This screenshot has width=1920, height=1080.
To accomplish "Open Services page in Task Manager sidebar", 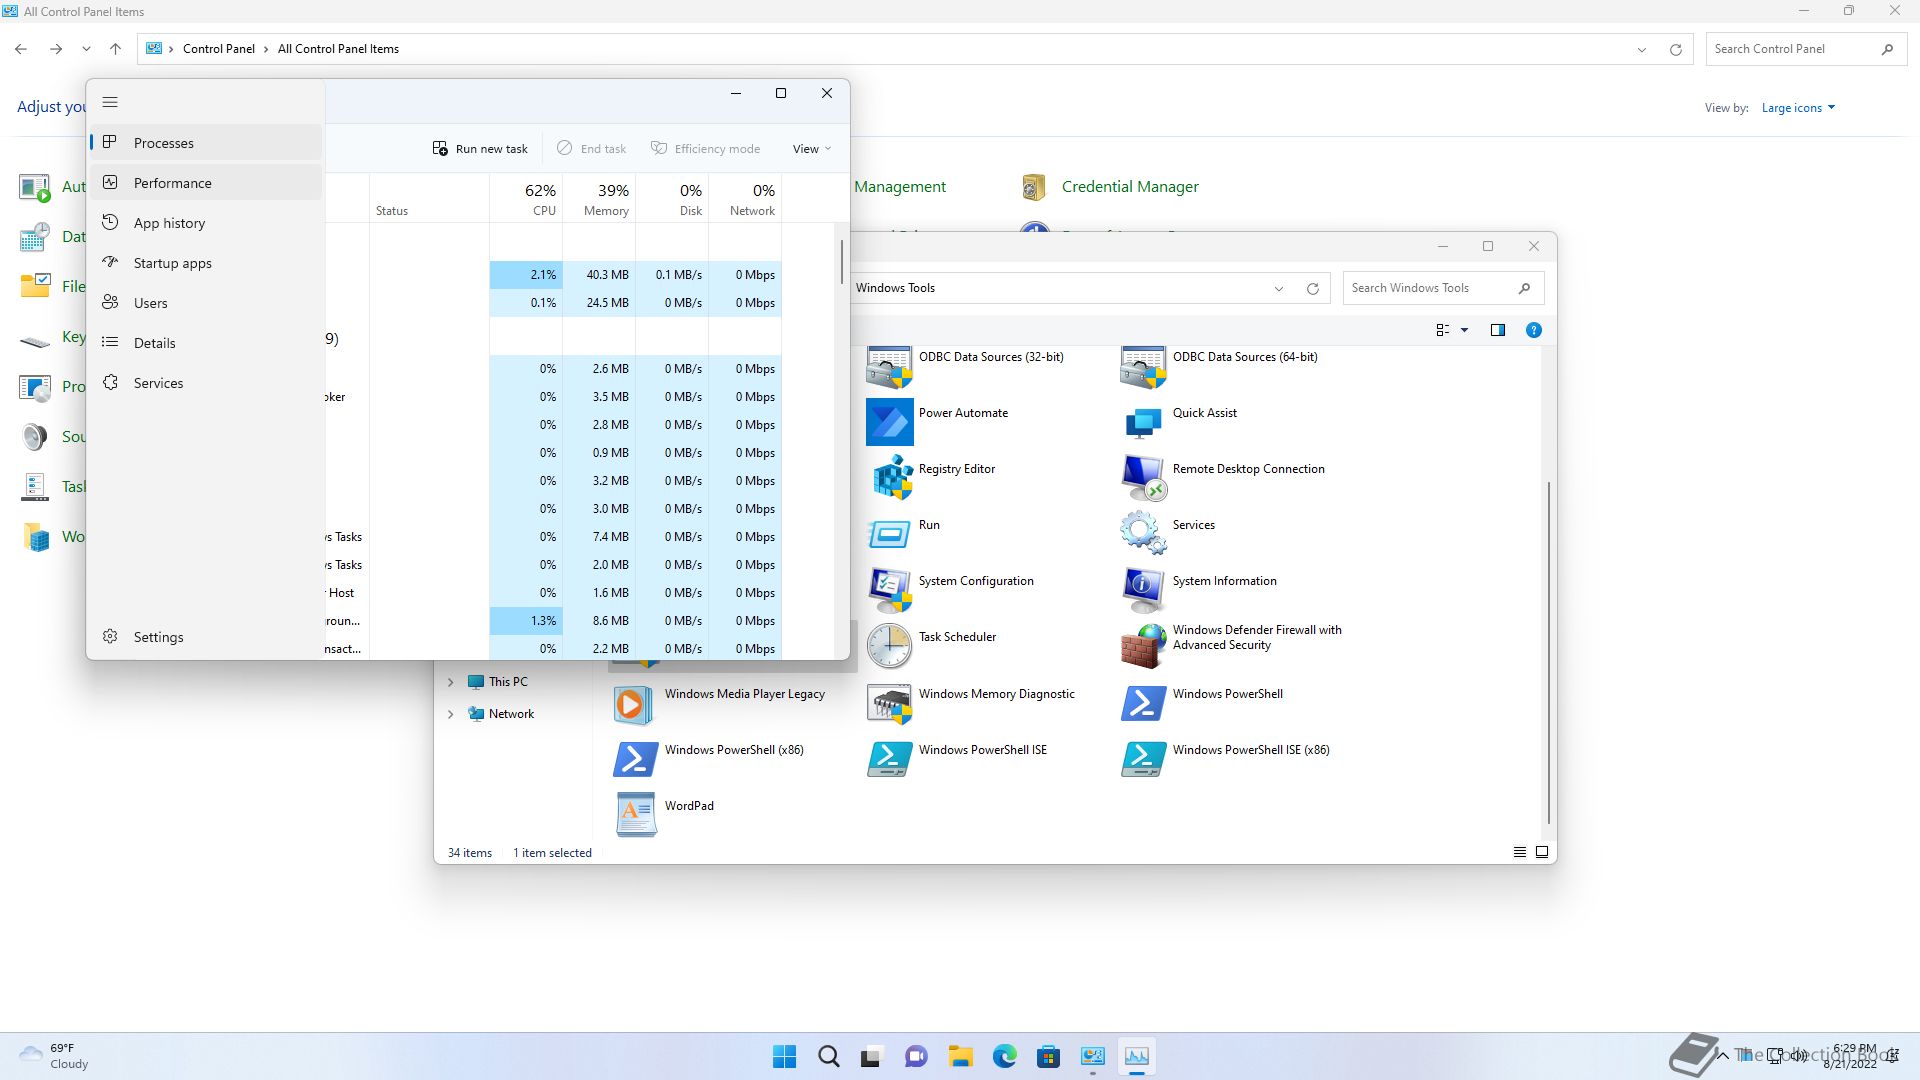I will (x=206, y=383).
